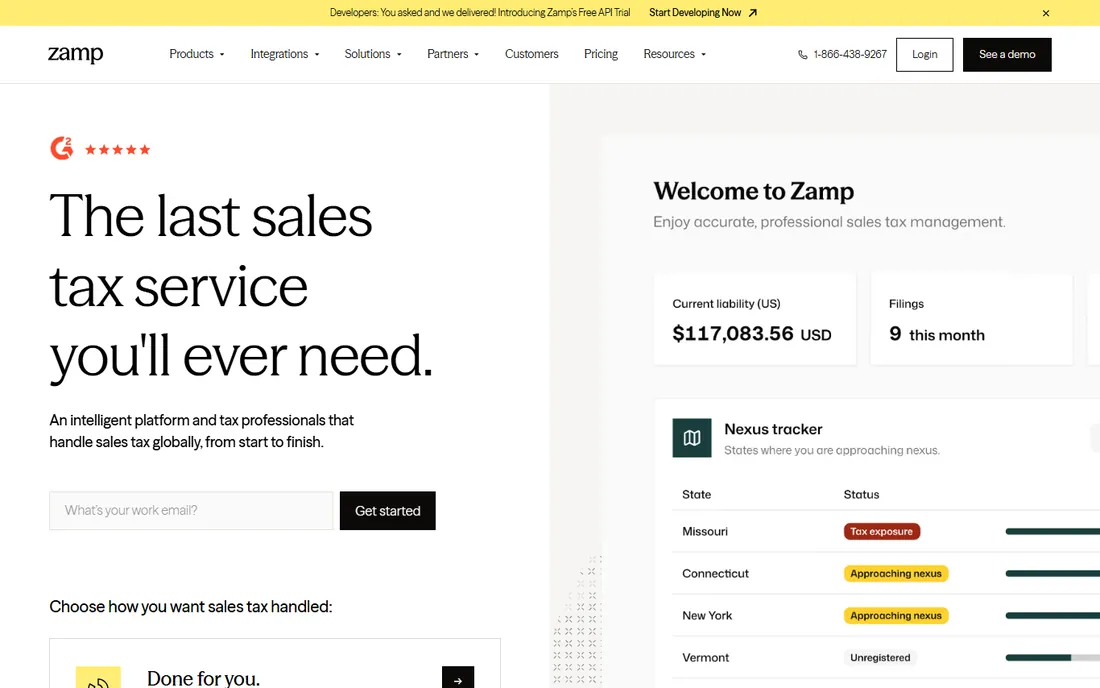Click the State column header
1100x688 pixels.
pos(697,494)
